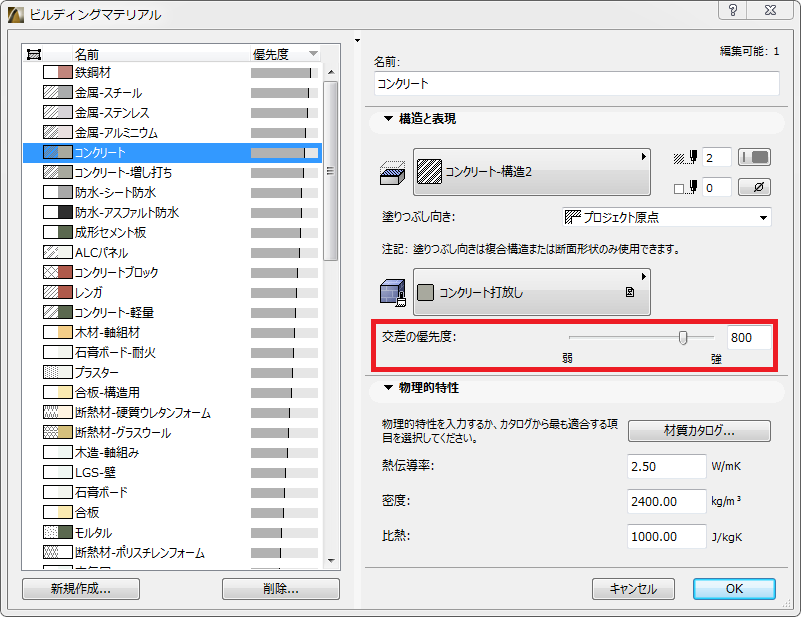802x618 pixels.
Task: Select LGS-壁 in list
Action: pyautogui.click(x=172, y=472)
